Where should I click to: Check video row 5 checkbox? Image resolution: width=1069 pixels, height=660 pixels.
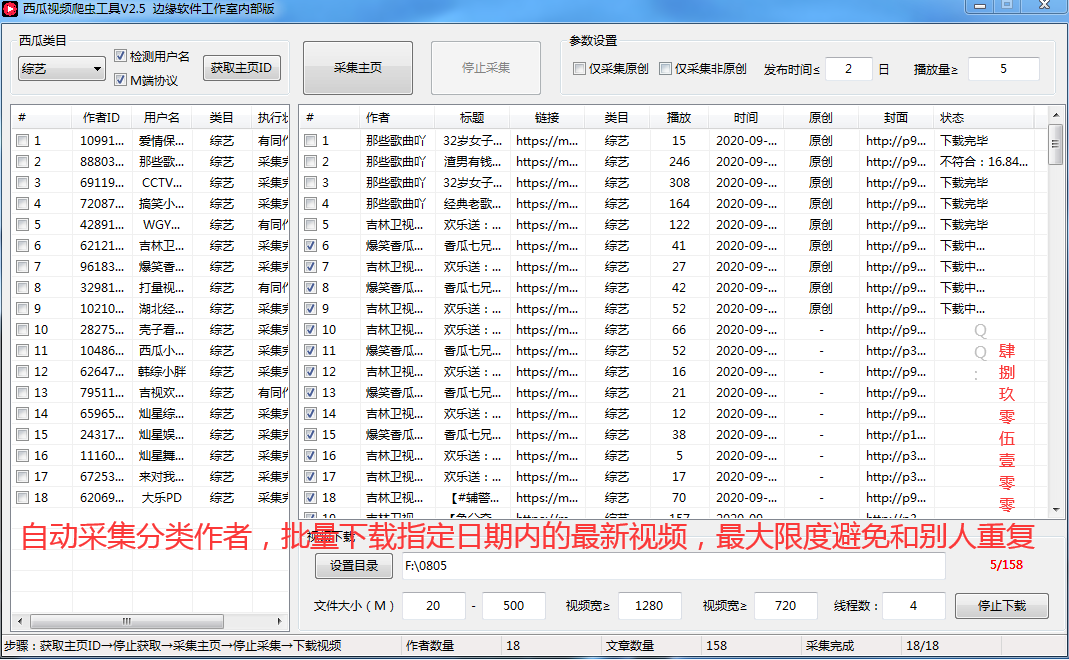tap(311, 224)
